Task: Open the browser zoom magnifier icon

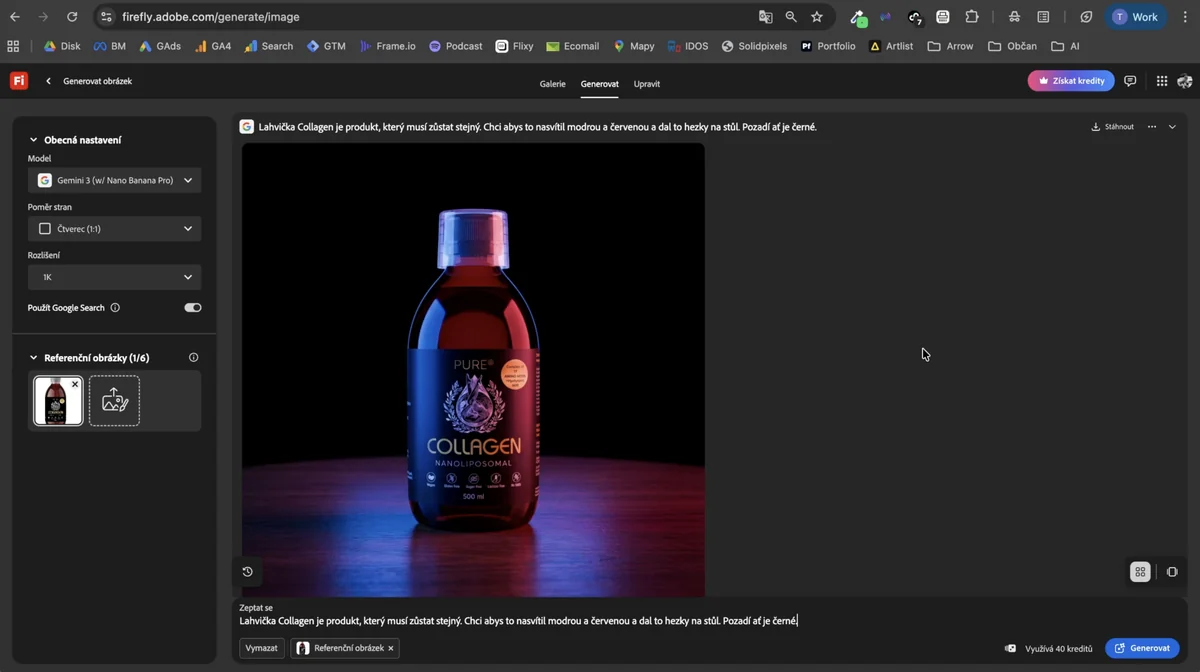Action: point(791,17)
